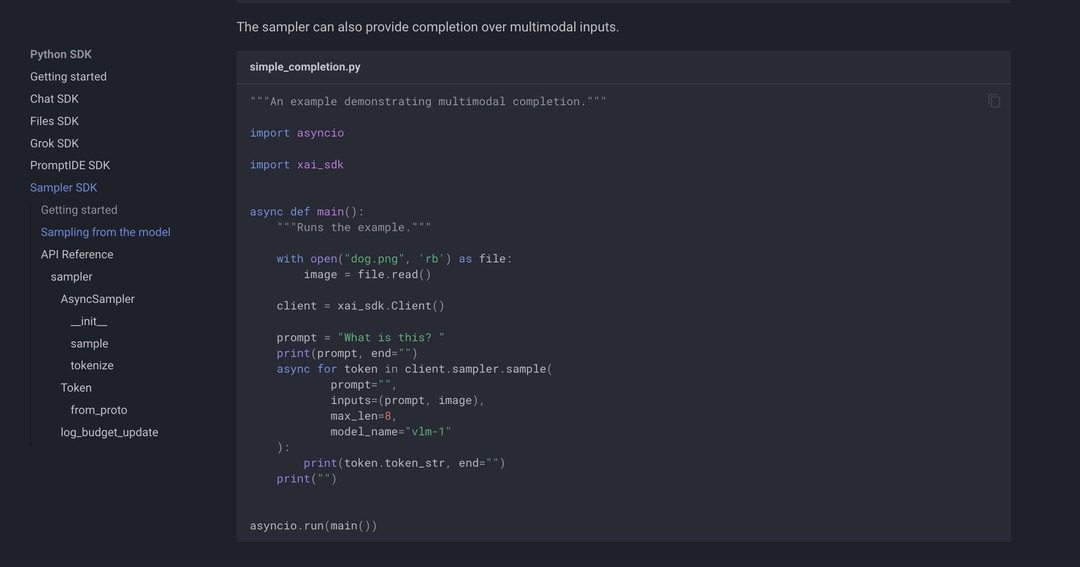Navigate to Grok SDK docs
Screen dimensions: 1080x567
click(x=54, y=144)
